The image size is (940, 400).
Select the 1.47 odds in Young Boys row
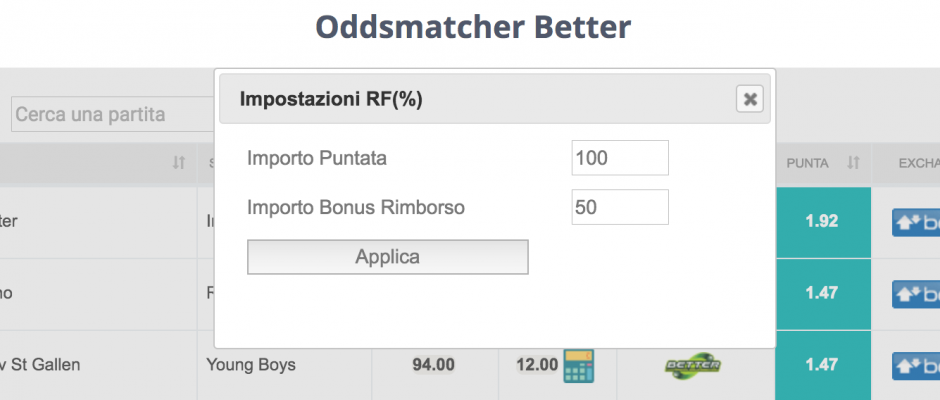(x=823, y=365)
